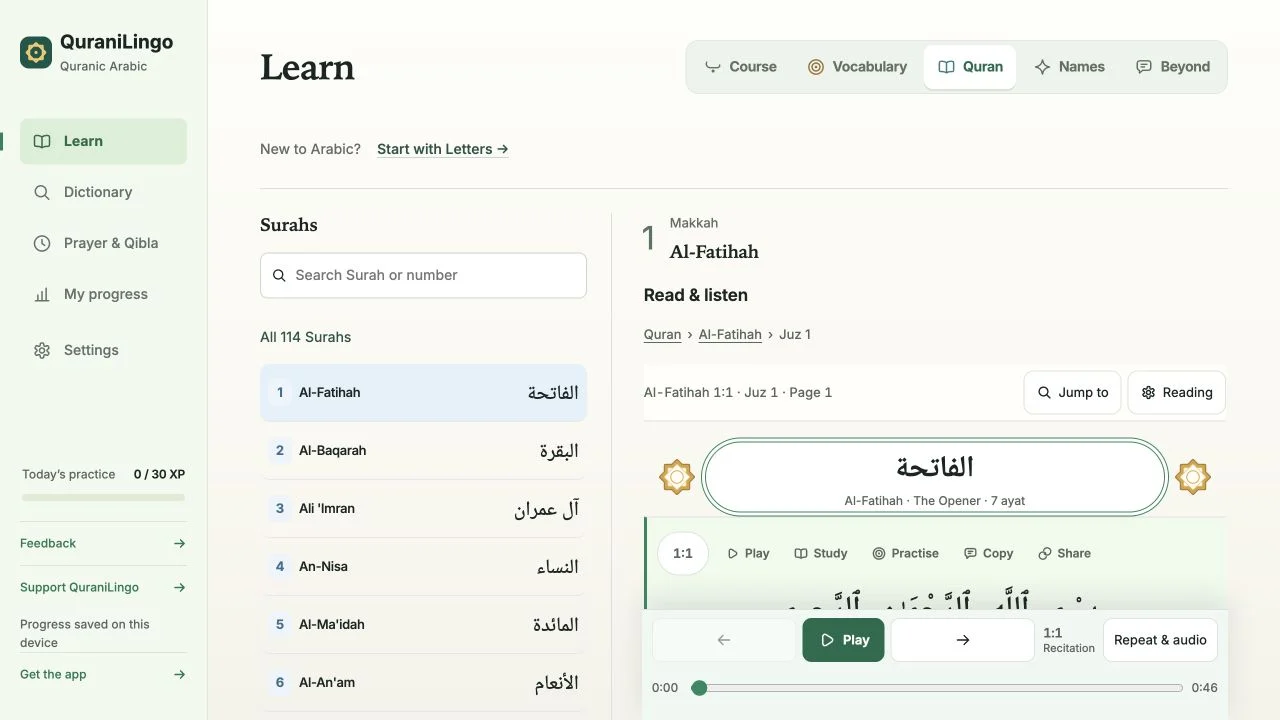
Task: Click the audio progress slider handle
Action: (699, 688)
